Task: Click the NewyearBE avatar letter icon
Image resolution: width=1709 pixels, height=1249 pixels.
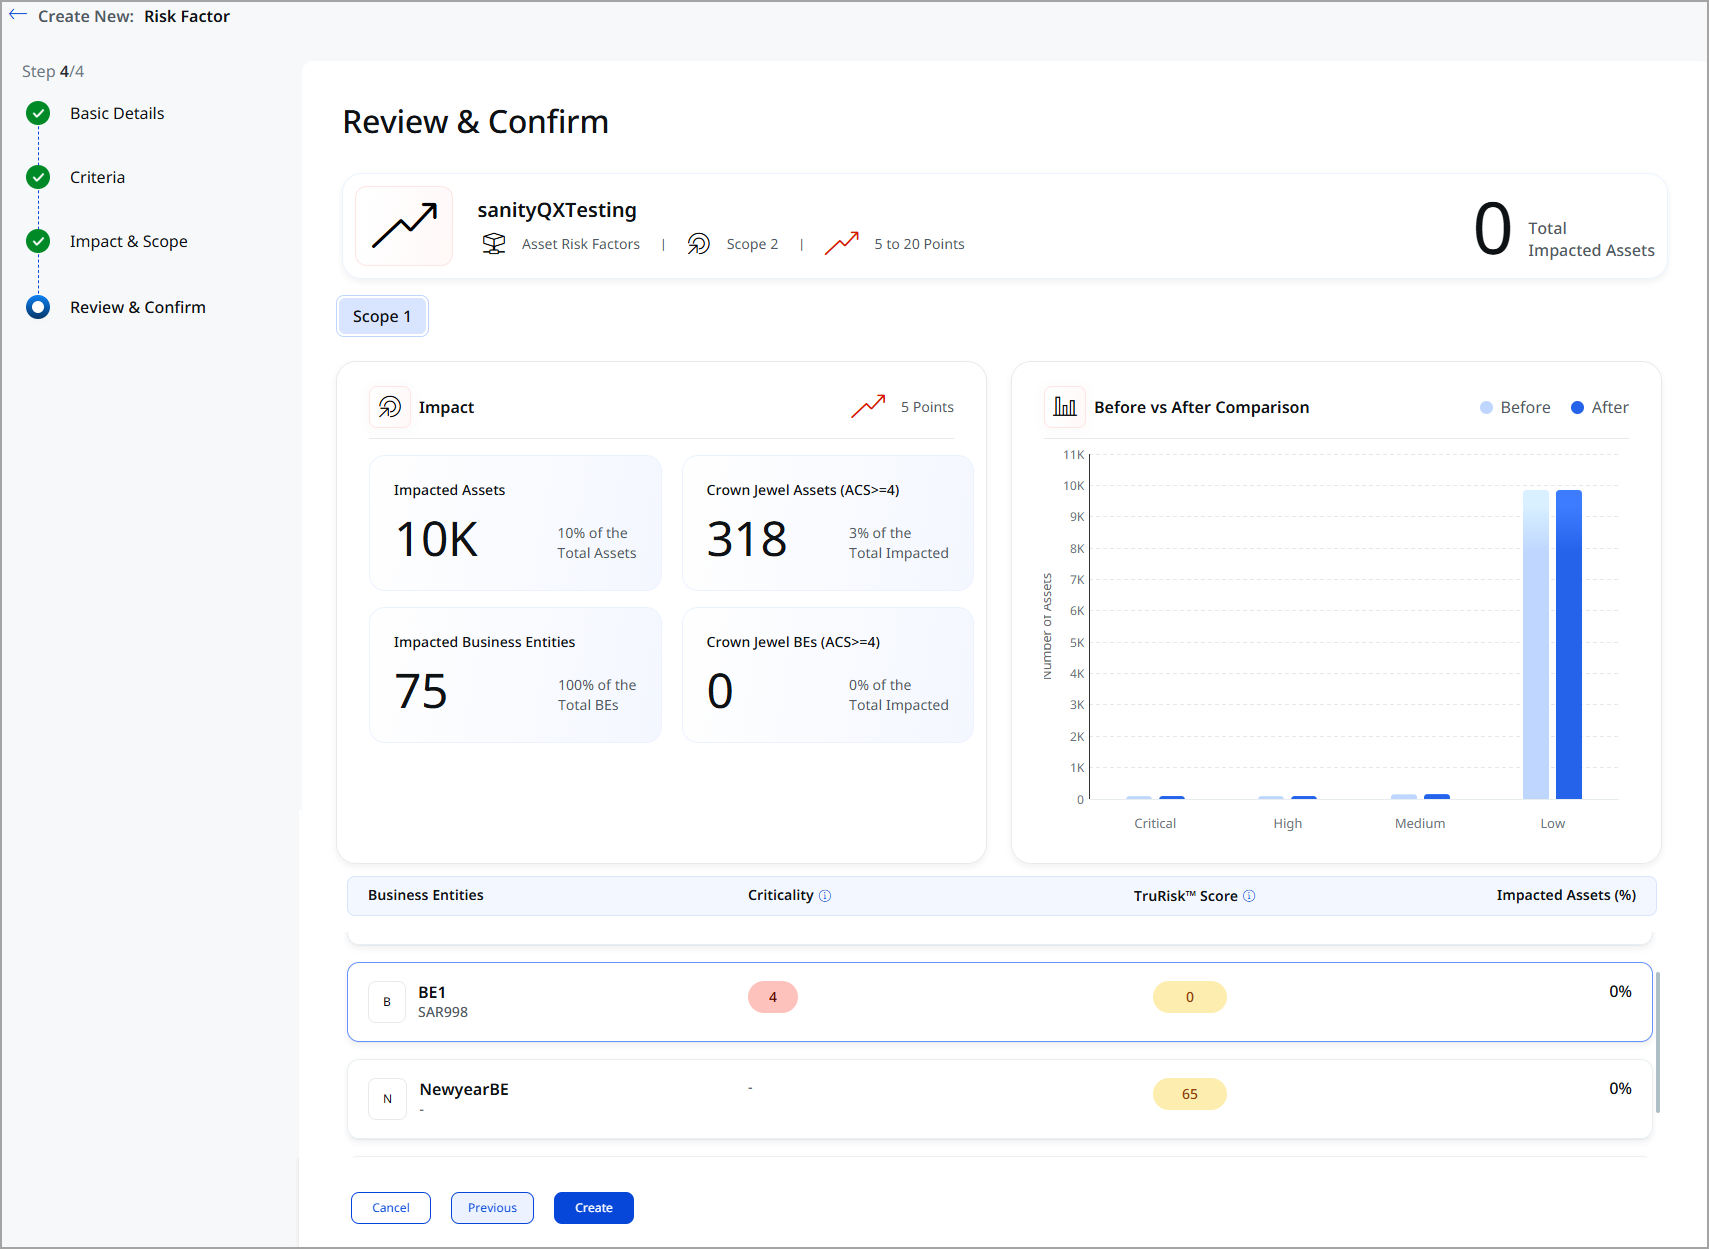Action: tap(387, 1099)
